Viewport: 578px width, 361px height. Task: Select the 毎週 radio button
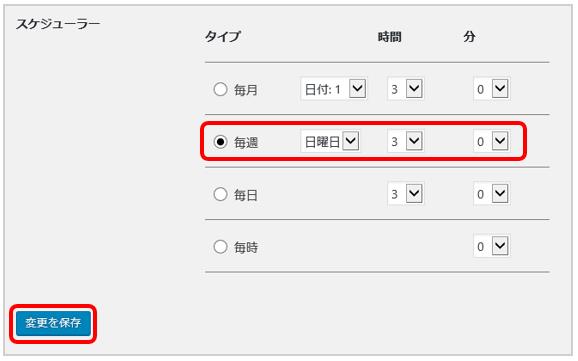220,142
